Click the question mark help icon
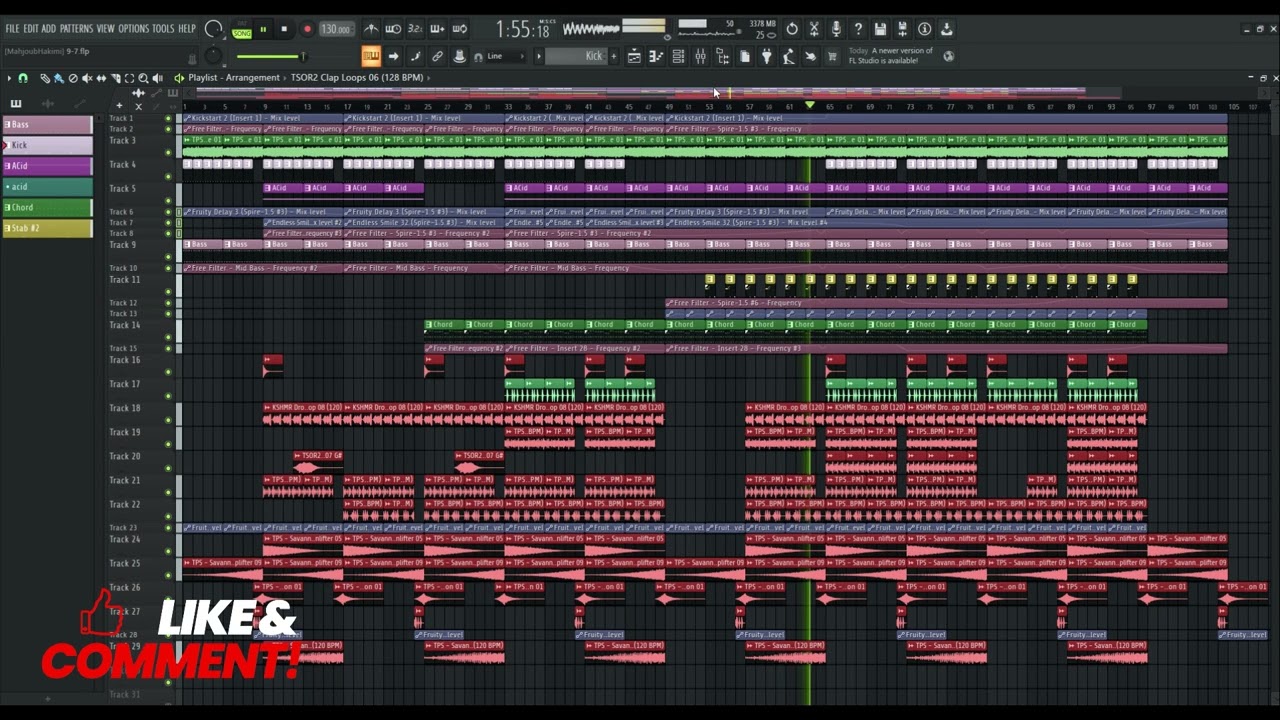The width and height of the screenshot is (1280, 720). pos(858,29)
